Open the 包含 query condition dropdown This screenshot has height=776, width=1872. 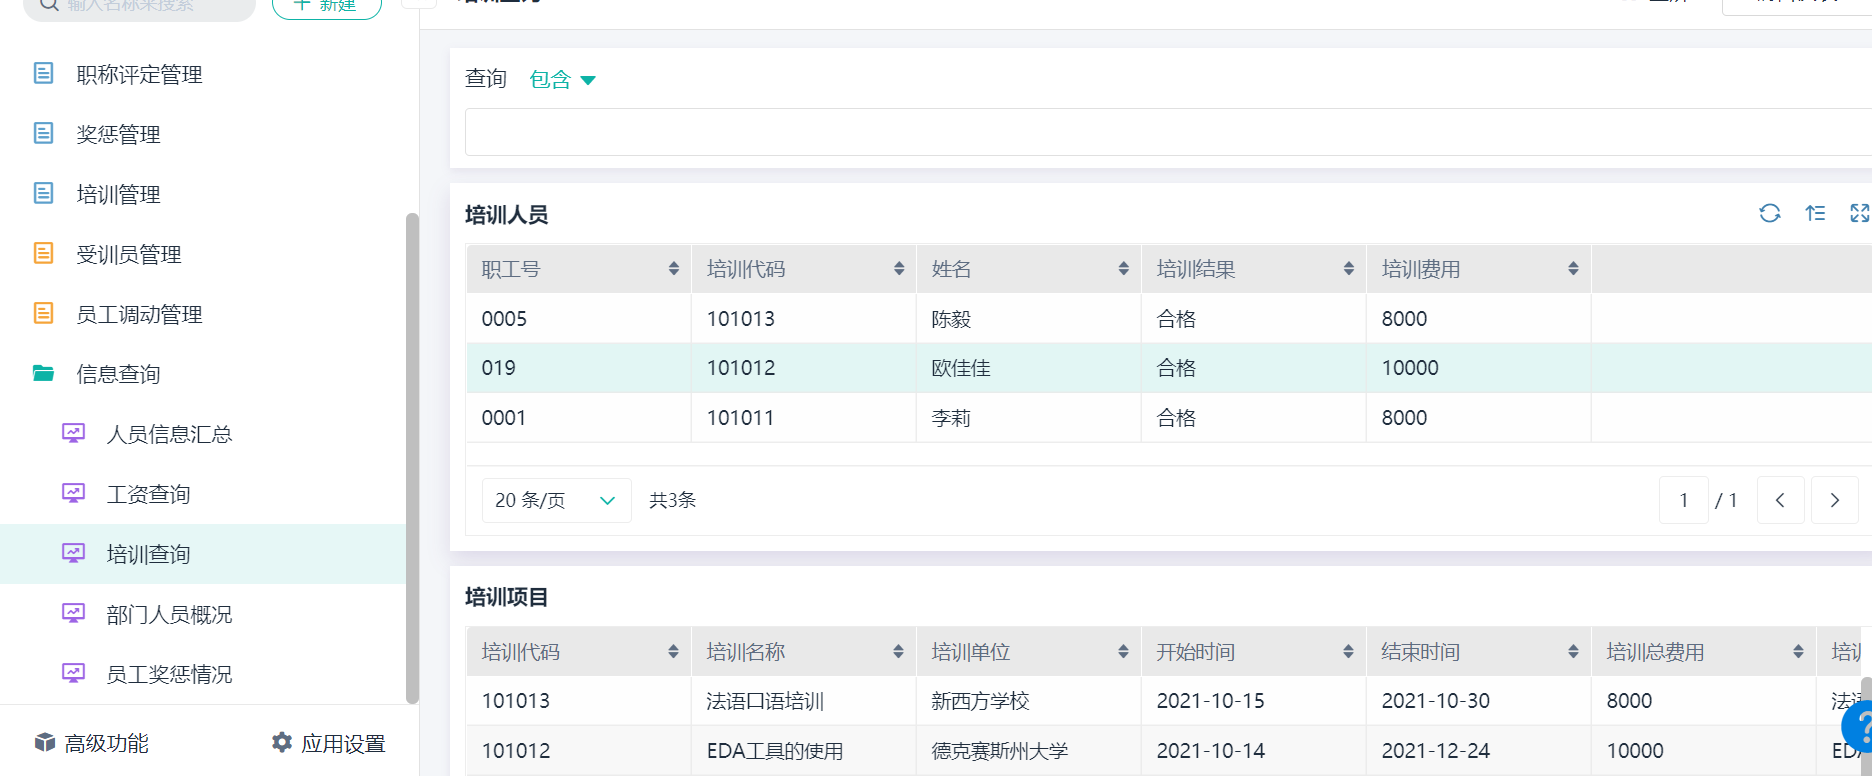point(562,80)
